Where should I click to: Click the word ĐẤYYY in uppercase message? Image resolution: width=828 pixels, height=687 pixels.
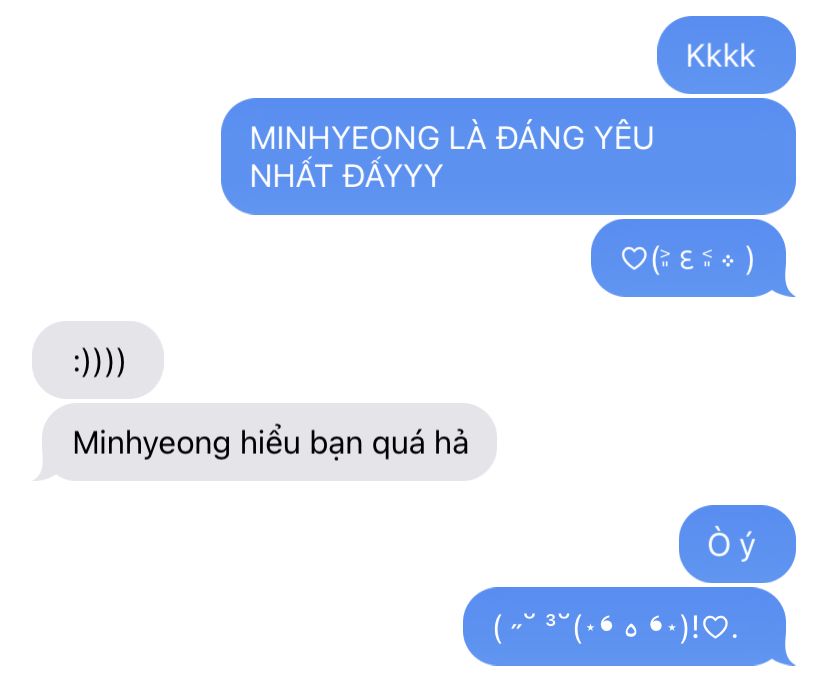point(392,175)
